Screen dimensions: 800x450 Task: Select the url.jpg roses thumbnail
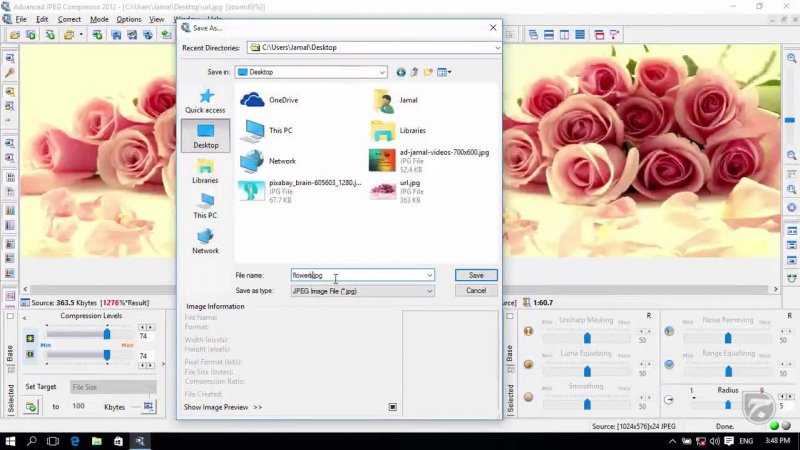click(x=382, y=189)
